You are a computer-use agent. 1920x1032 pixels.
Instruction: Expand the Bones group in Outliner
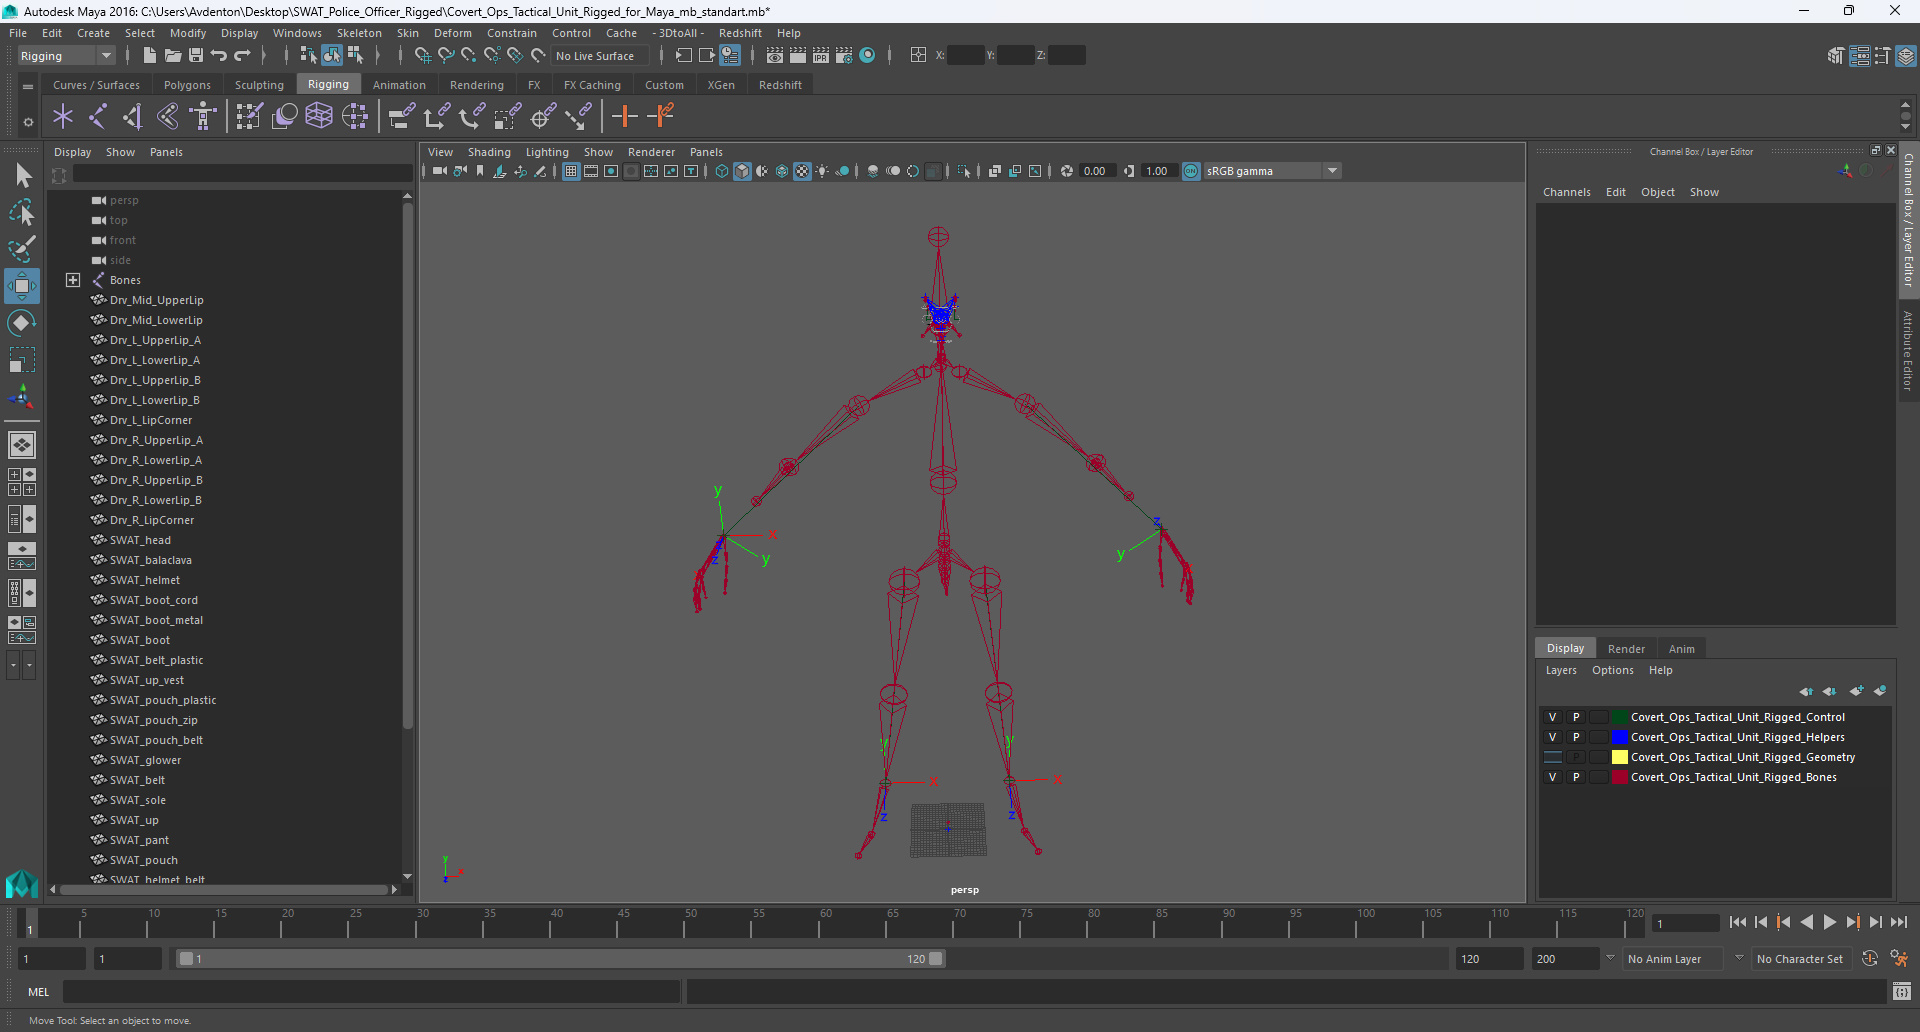tap(73, 280)
